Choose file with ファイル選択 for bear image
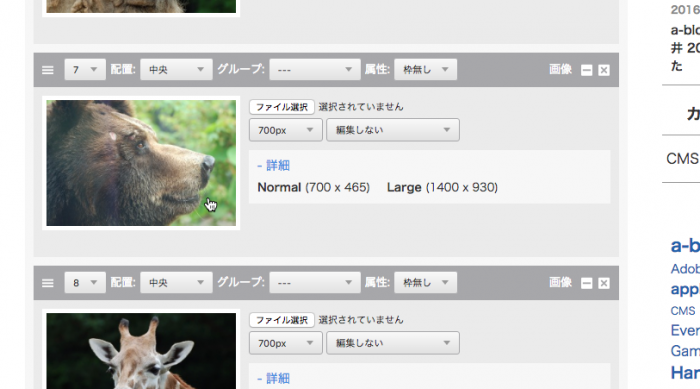This screenshot has width=700, height=389. (x=282, y=107)
